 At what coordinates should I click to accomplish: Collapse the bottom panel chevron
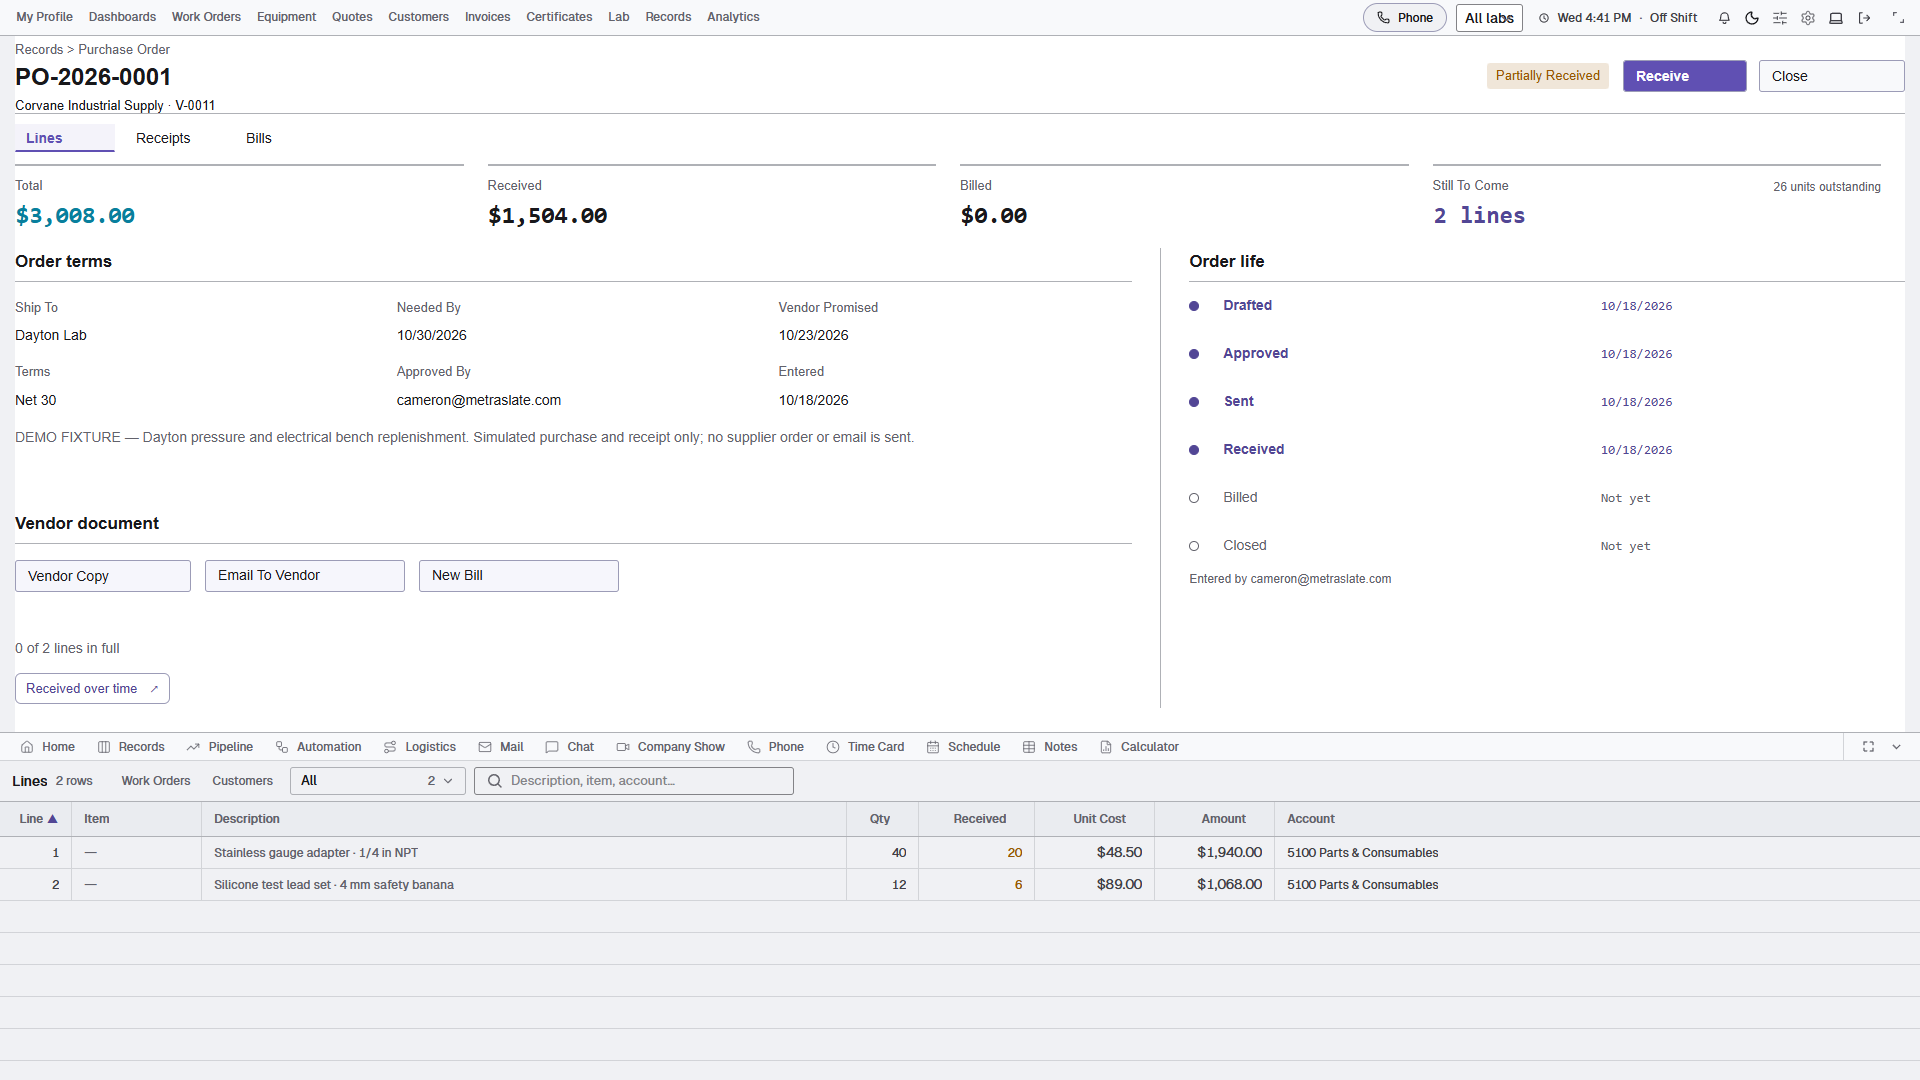(x=1896, y=747)
